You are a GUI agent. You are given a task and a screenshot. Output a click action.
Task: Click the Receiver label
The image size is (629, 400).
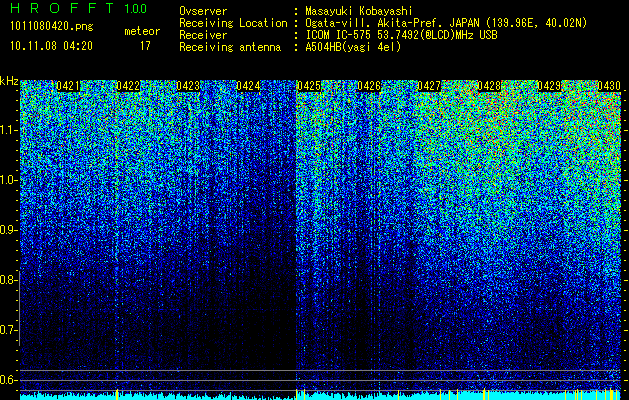point(203,35)
